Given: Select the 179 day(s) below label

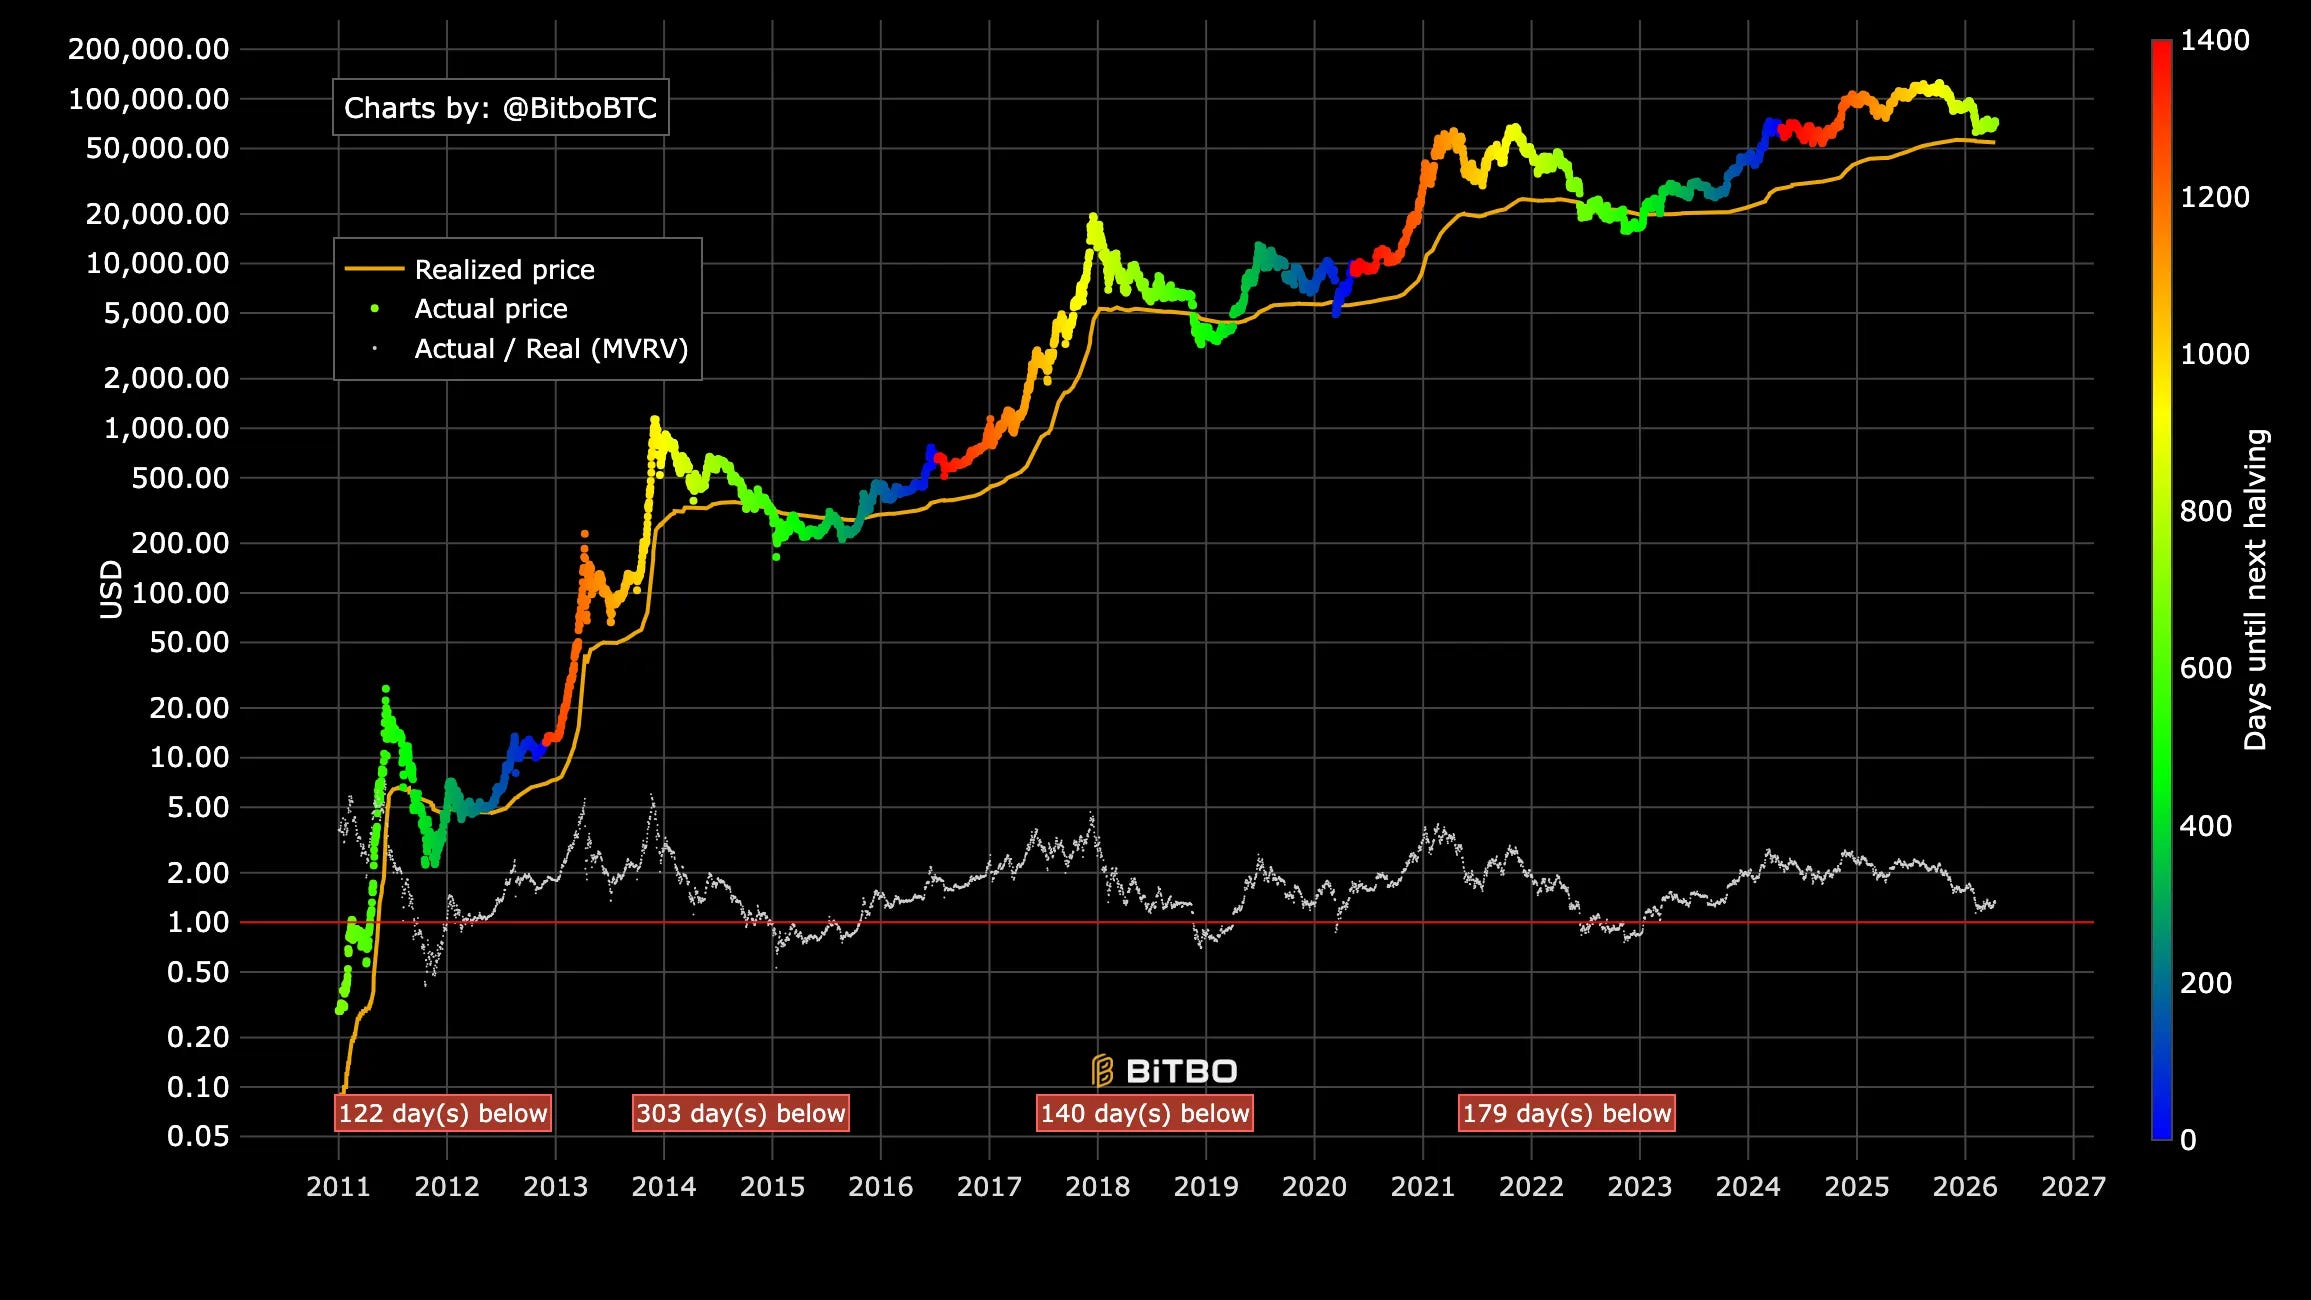Looking at the screenshot, I should (x=1567, y=1113).
